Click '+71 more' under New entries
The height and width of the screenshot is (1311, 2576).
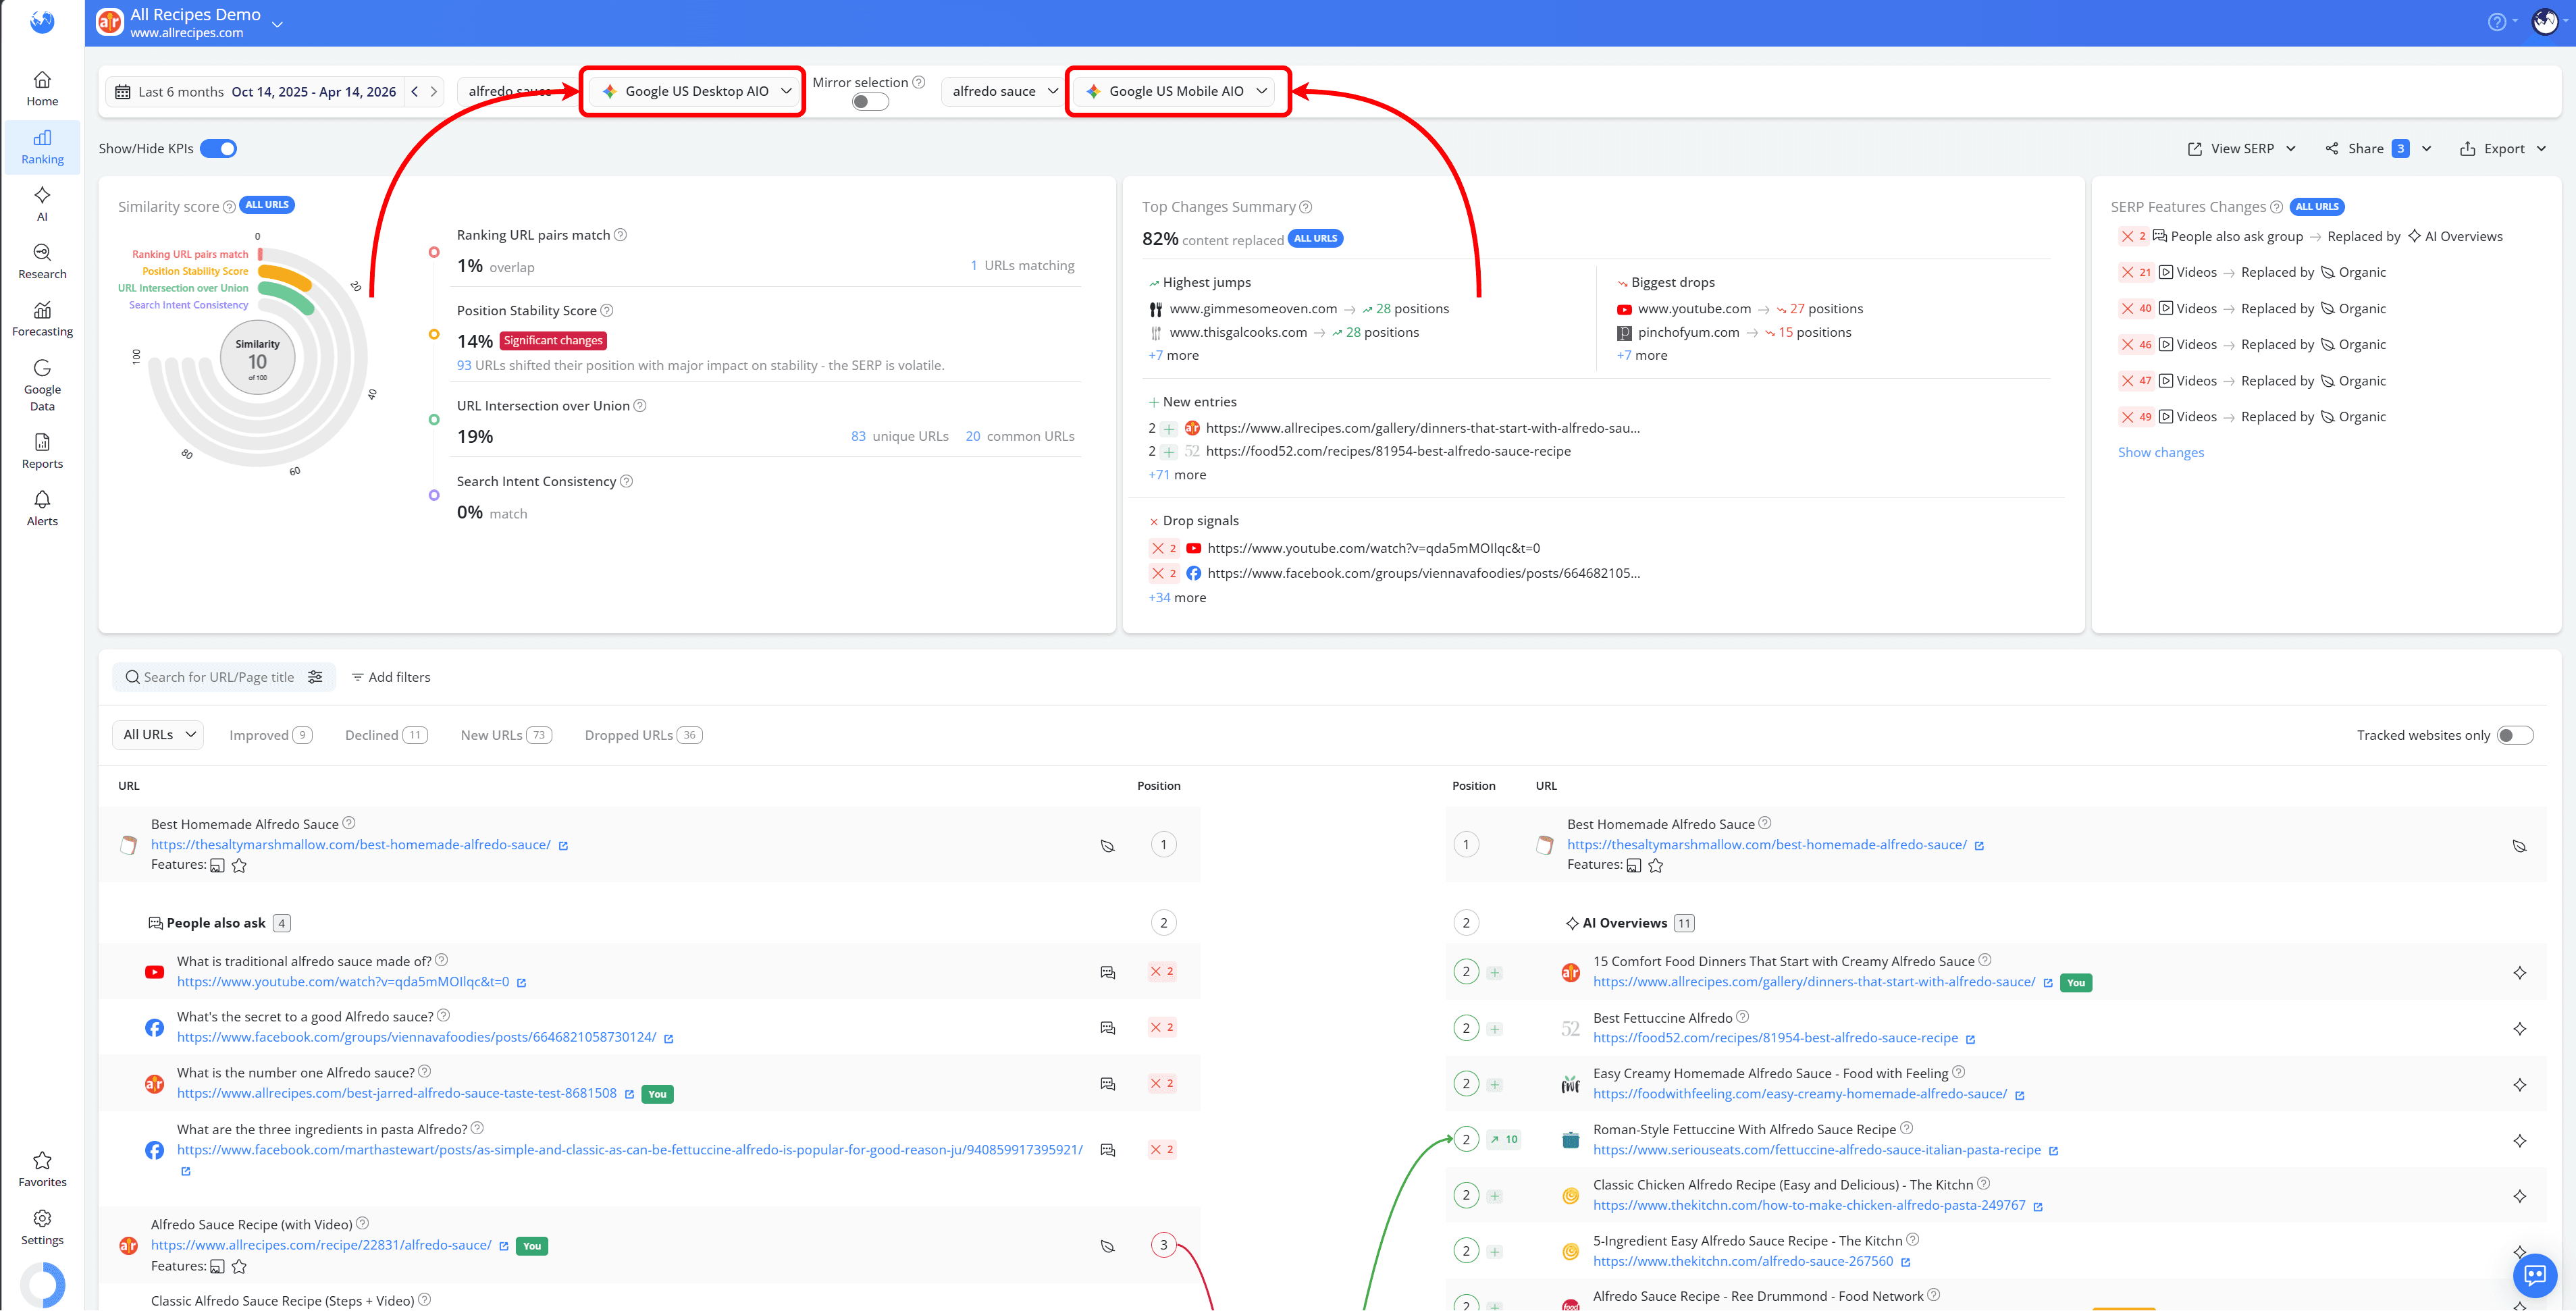pos(1177,474)
